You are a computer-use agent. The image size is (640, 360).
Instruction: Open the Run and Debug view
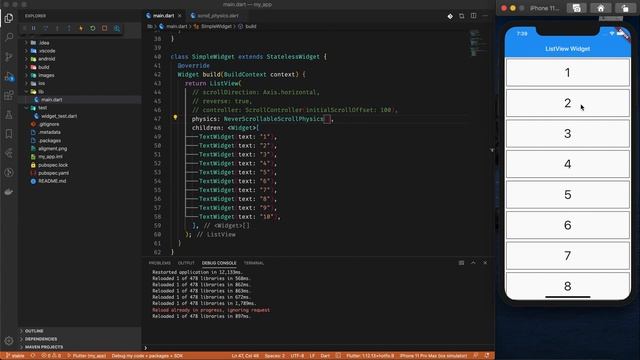tap(9, 76)
